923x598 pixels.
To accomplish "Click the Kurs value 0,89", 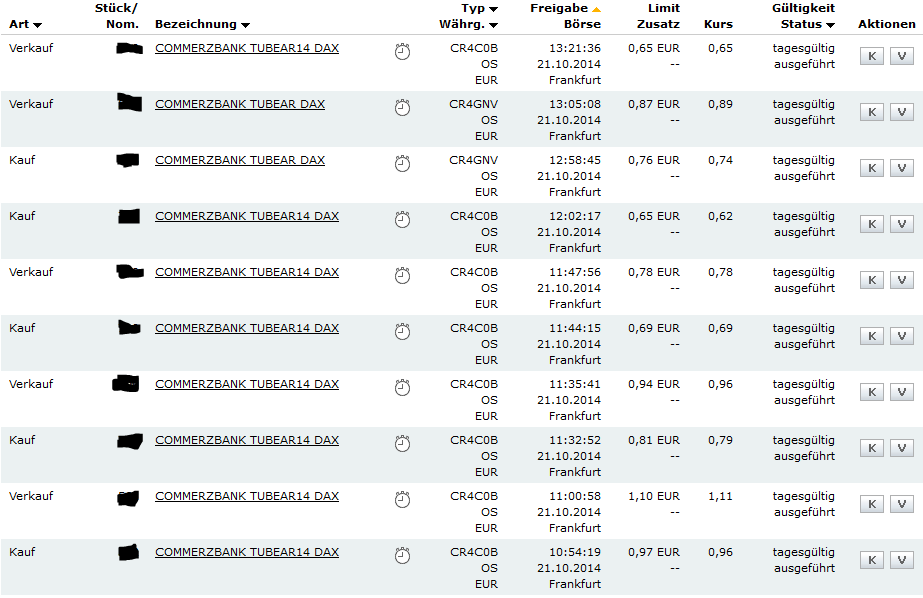I will click(x=721, y=104).
